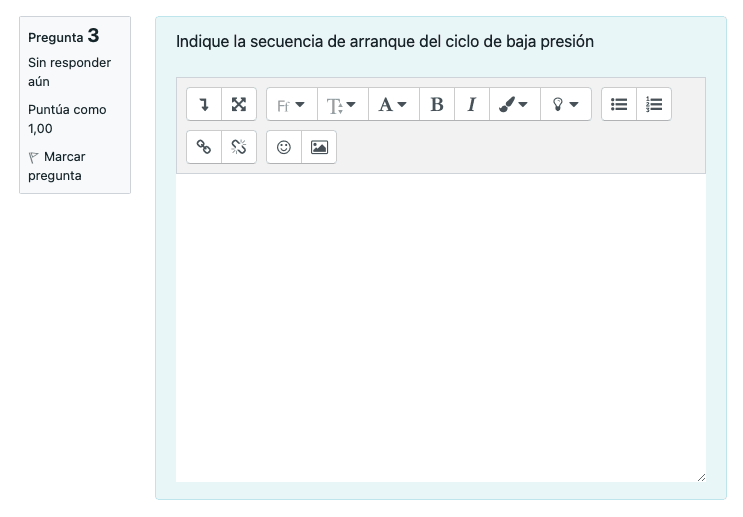Switch editor to fullscreen mode

click(239, 104)
